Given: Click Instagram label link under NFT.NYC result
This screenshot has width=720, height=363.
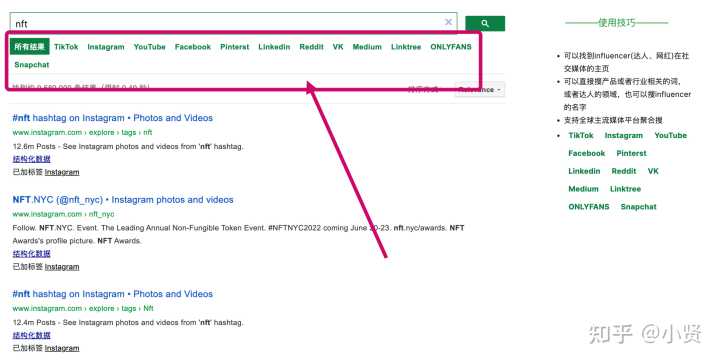Looking at the screenshot, I should [62, 267].
